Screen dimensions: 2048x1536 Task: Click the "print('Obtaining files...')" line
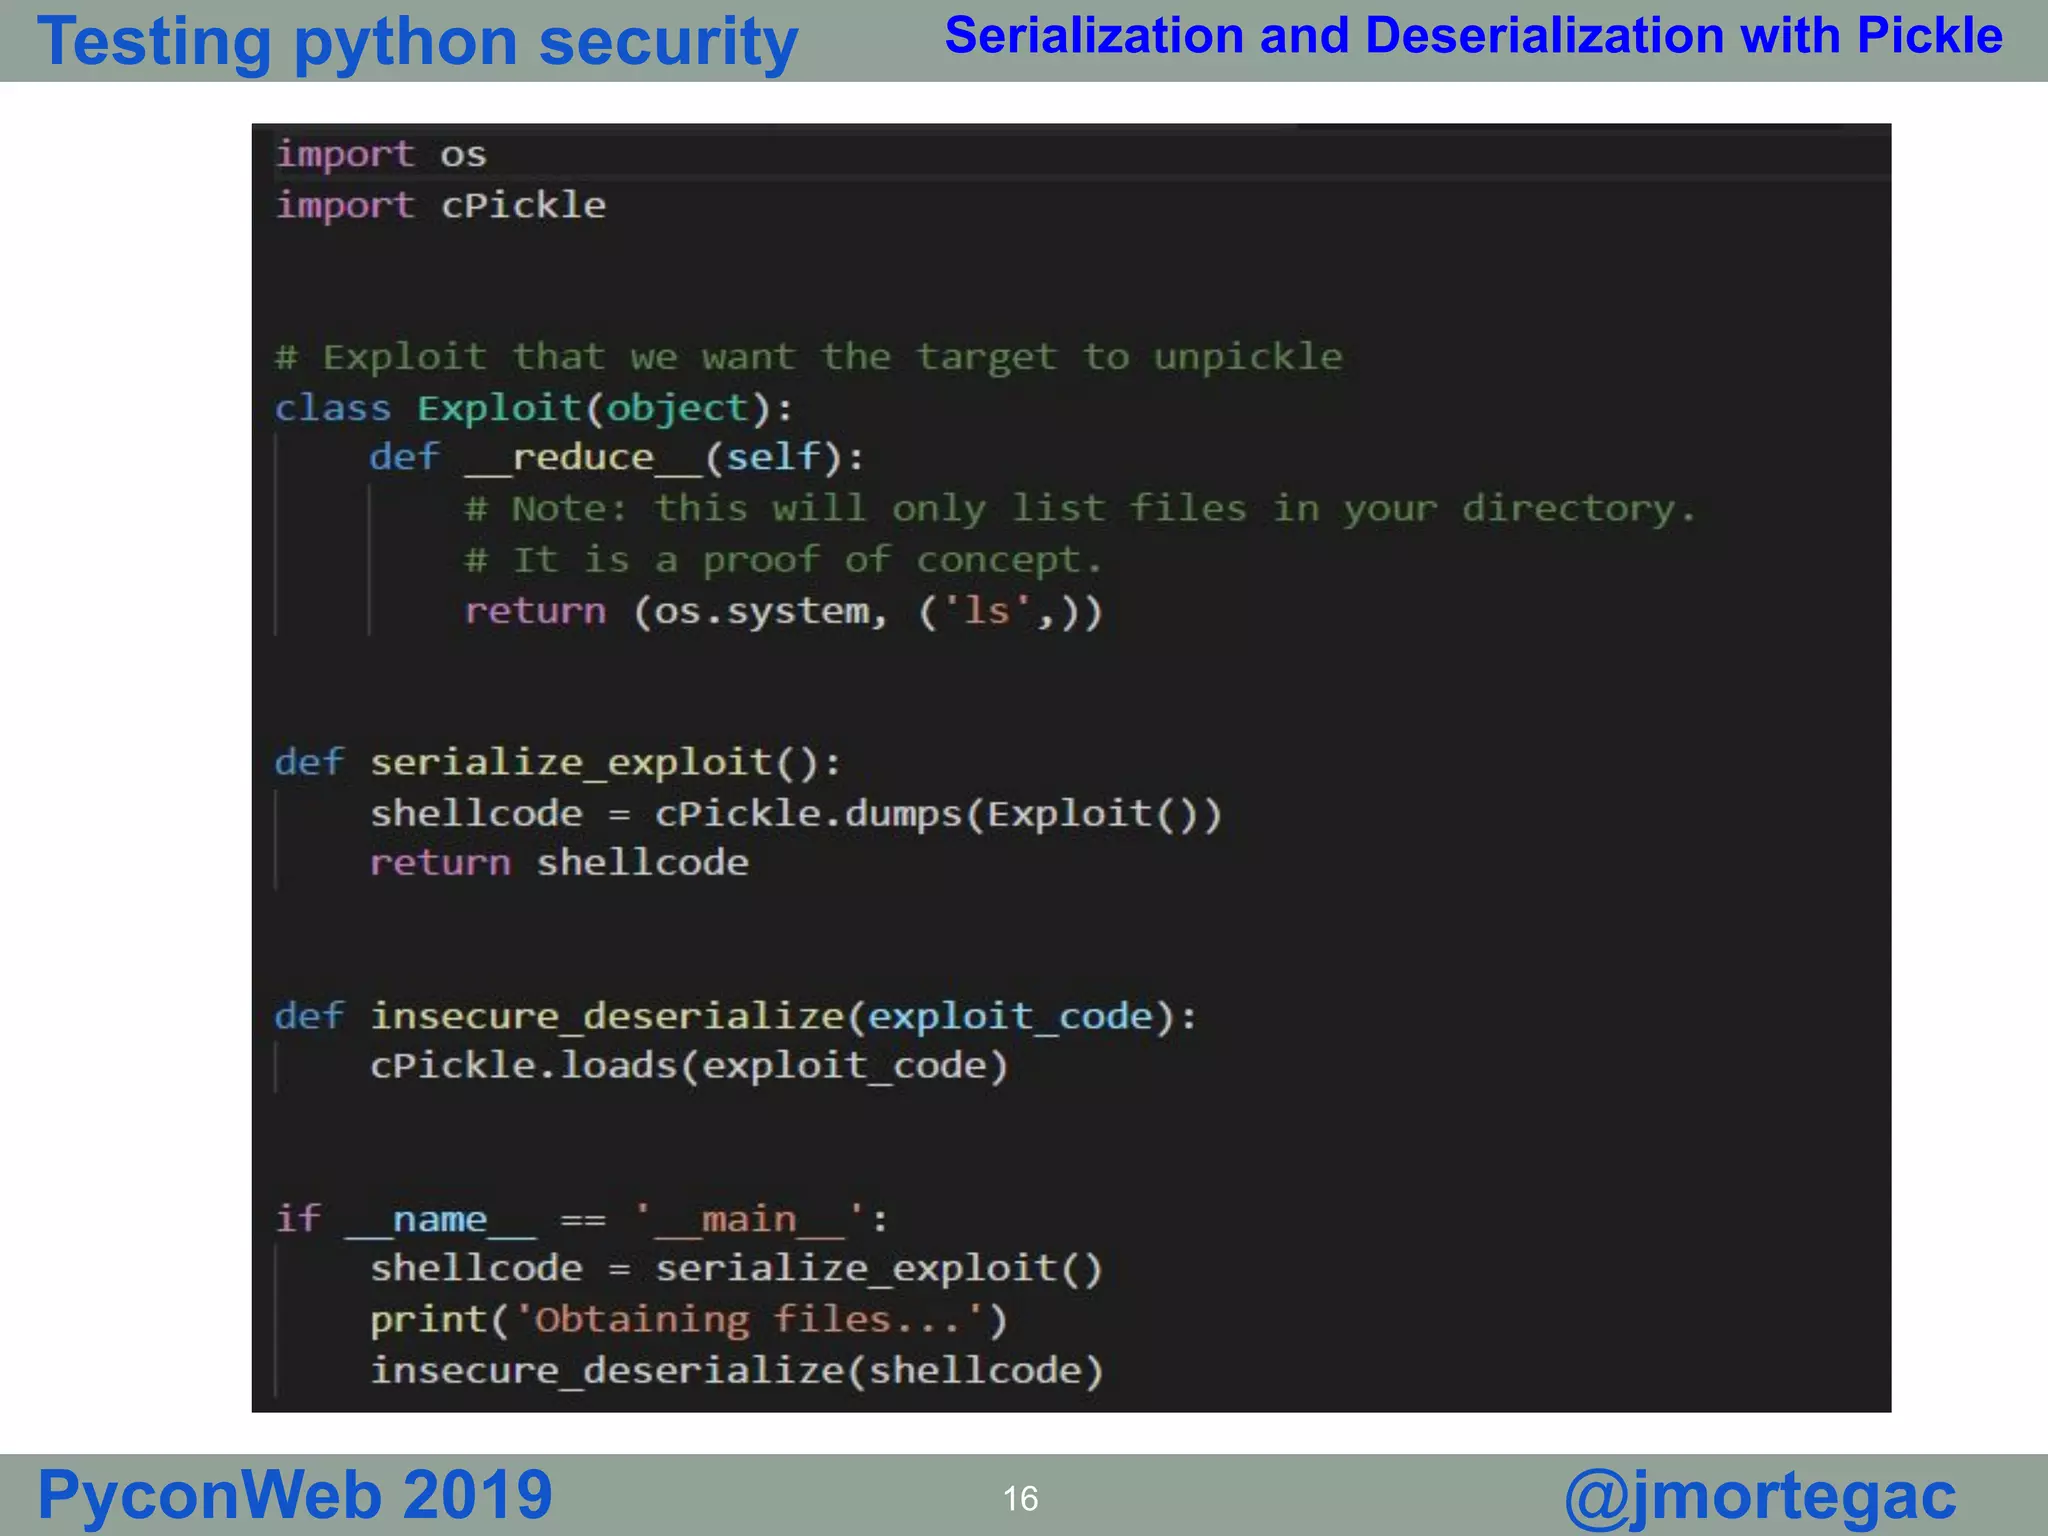689,1320
